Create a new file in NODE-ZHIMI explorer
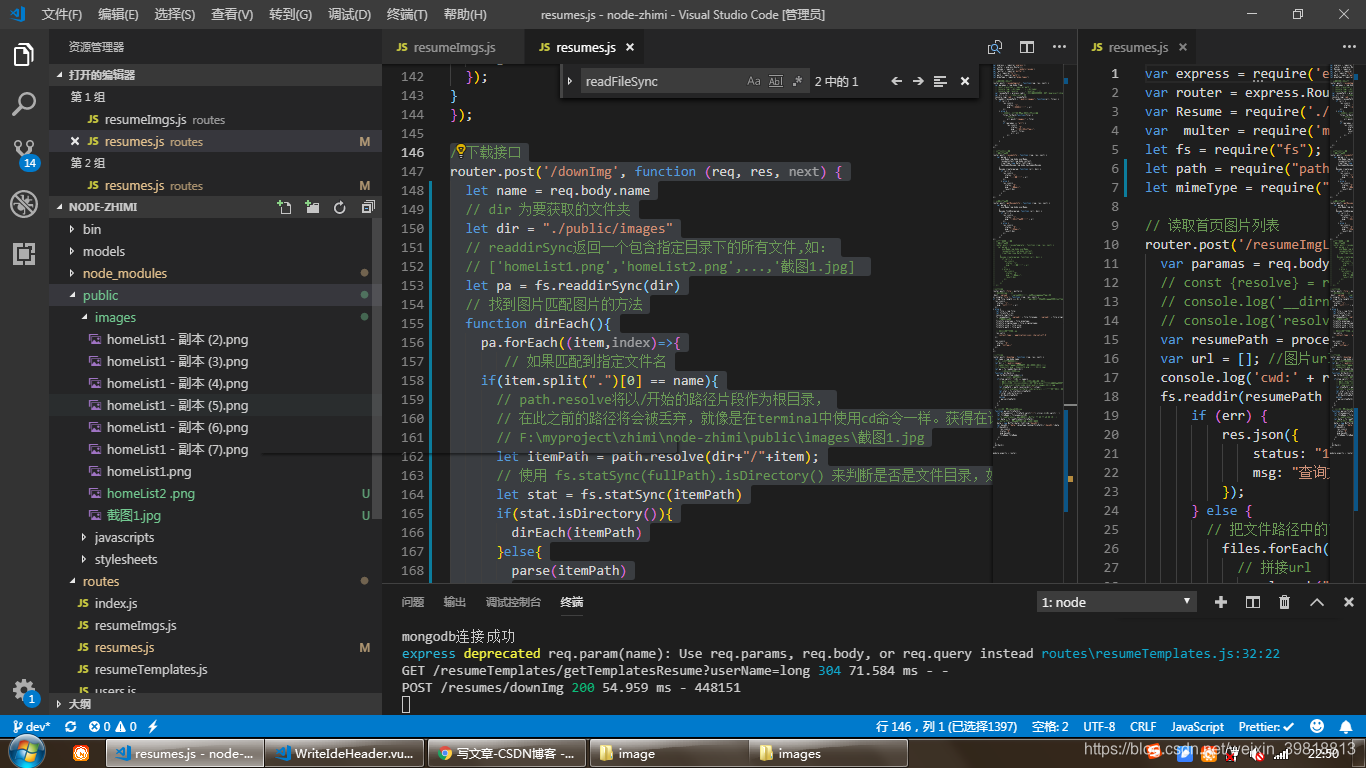This screenshot has width=1366, height=768. 283,206
